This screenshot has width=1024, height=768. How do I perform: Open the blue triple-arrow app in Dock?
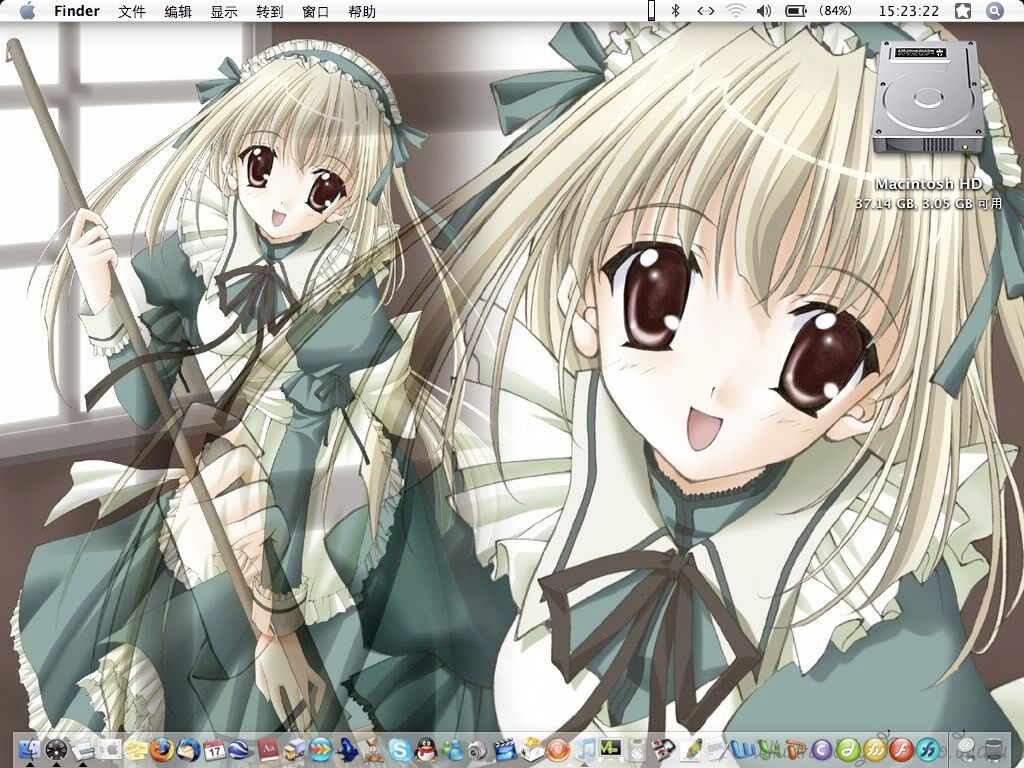coord(321,750)
